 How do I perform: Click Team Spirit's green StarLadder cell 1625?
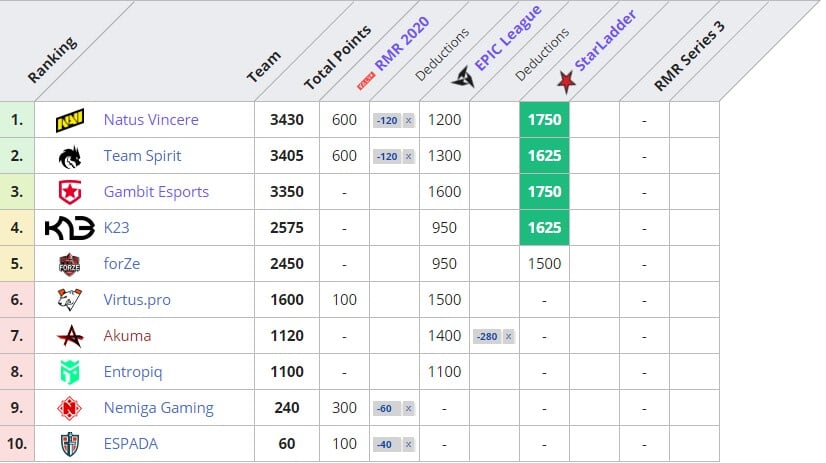pyautogui.click(x=545, y=156)
